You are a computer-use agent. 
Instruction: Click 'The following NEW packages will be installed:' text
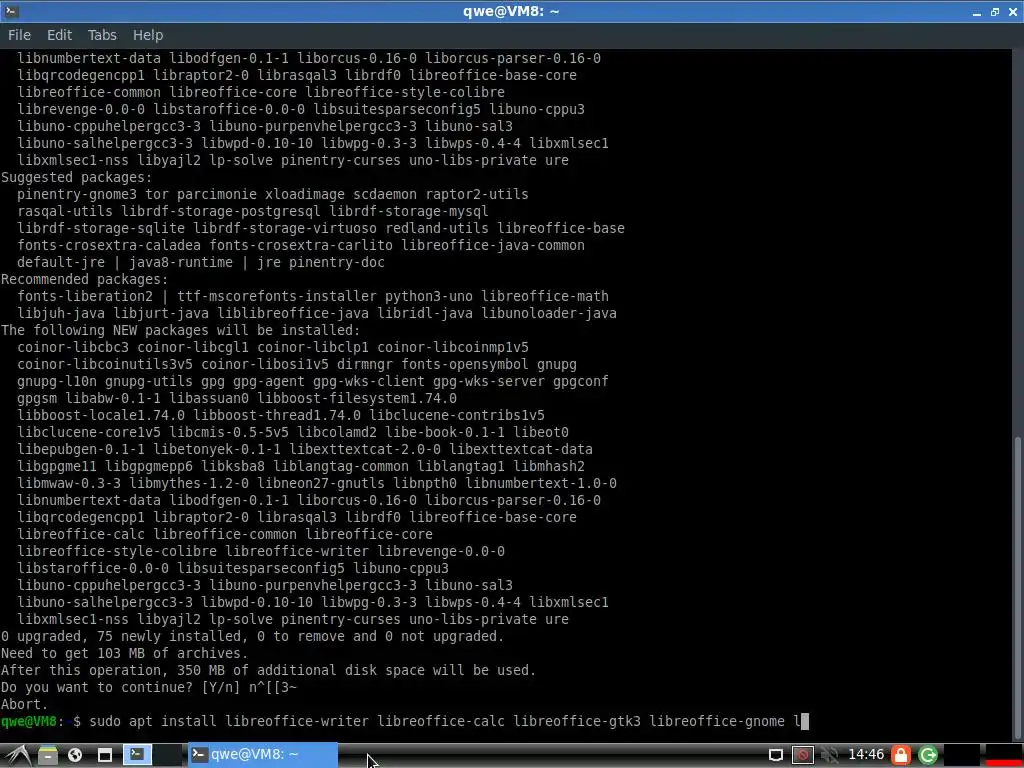(x=180, y=330)
